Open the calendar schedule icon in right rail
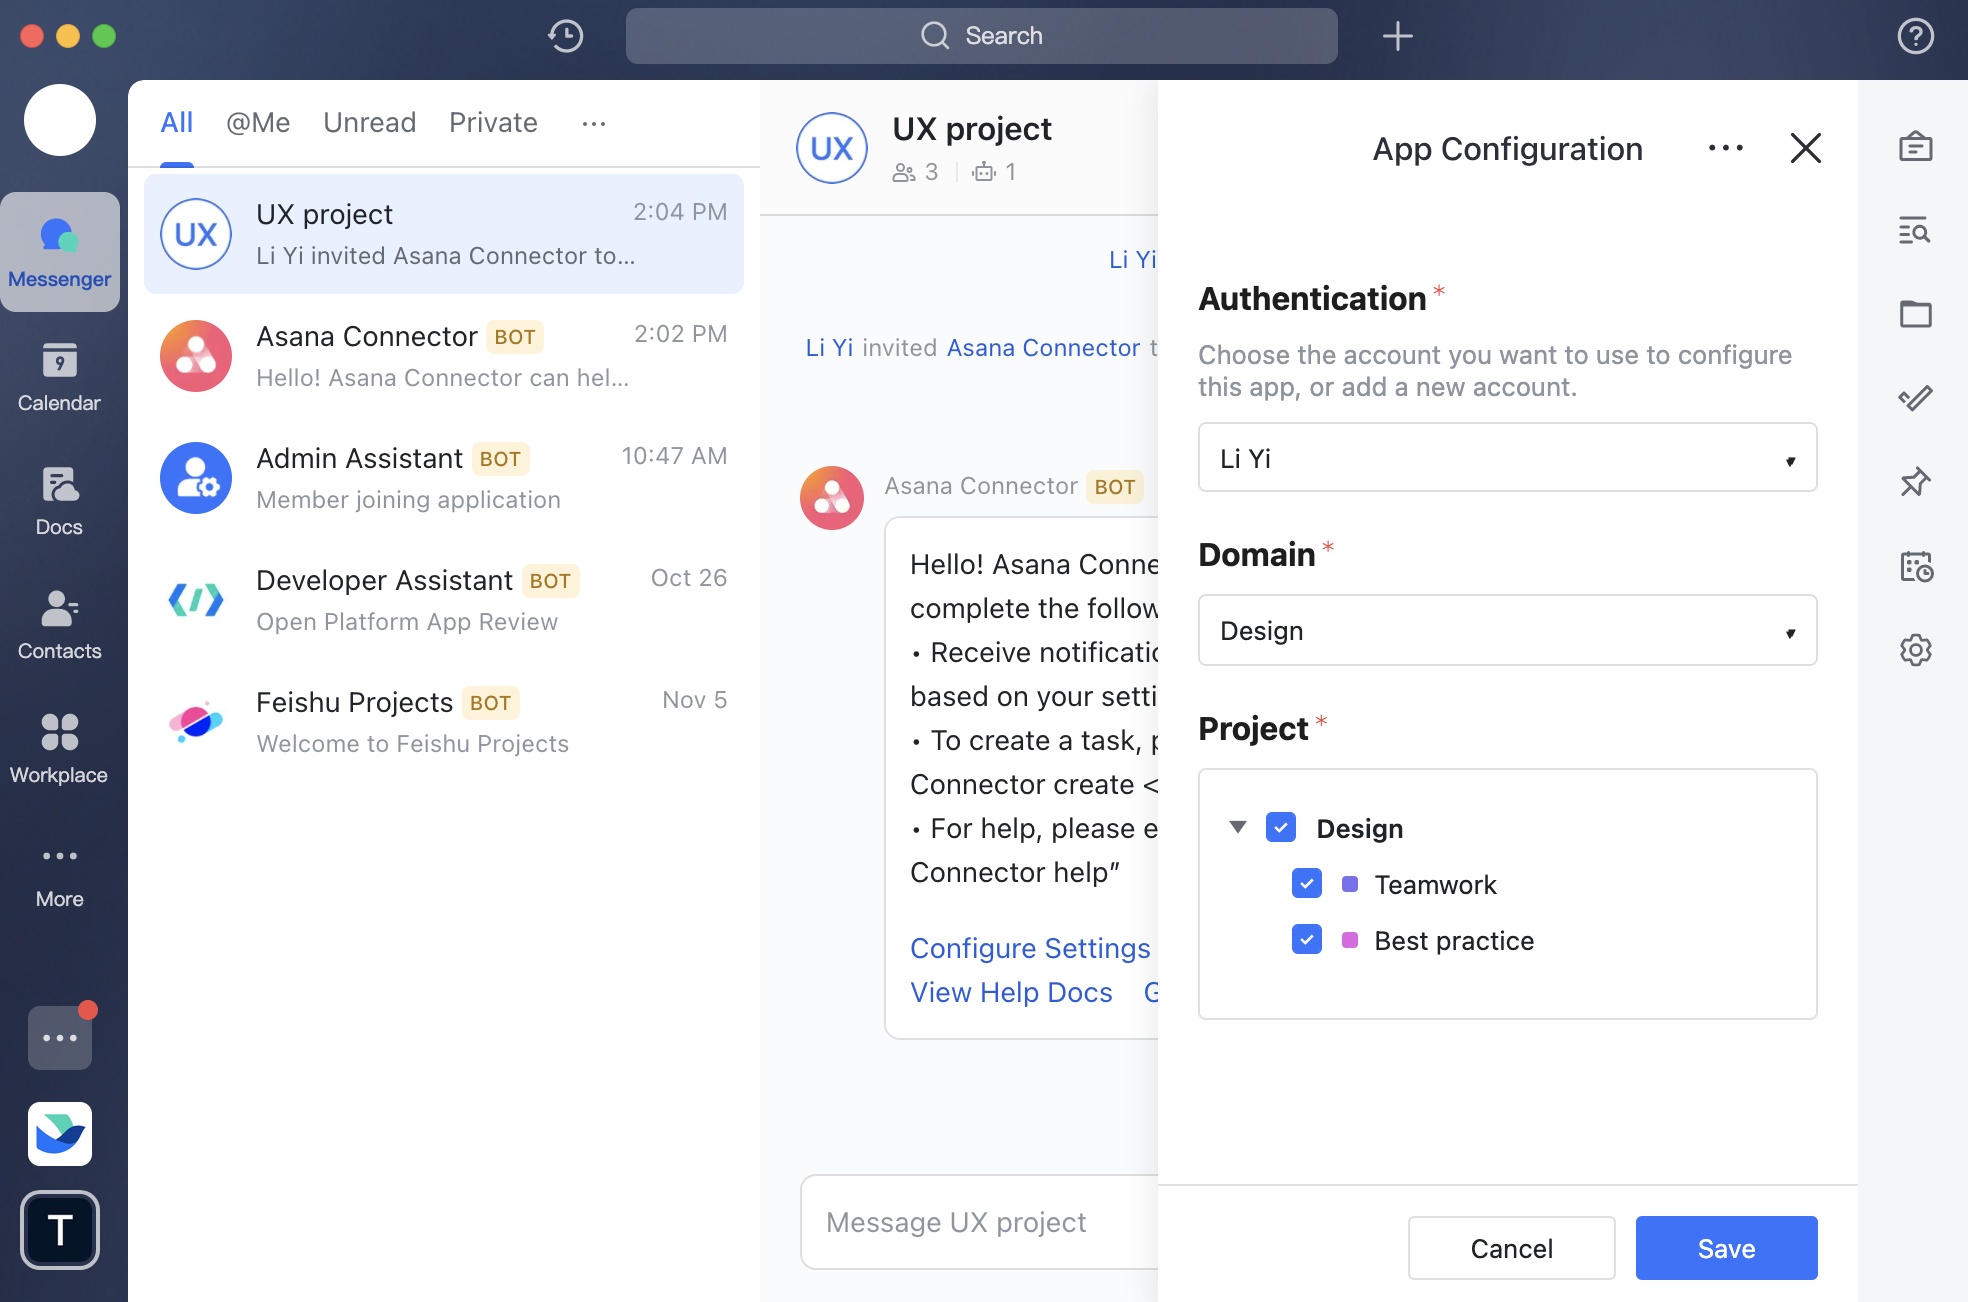The image size is (1968, 1302). [1915, 566]
